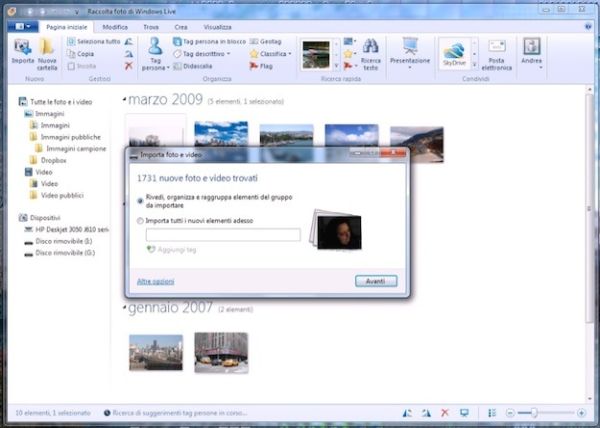This screenshot has height=428, width=600.
Task: Open the Classifica dropdown
Action: pyautogui.click(x=270, y=54)
